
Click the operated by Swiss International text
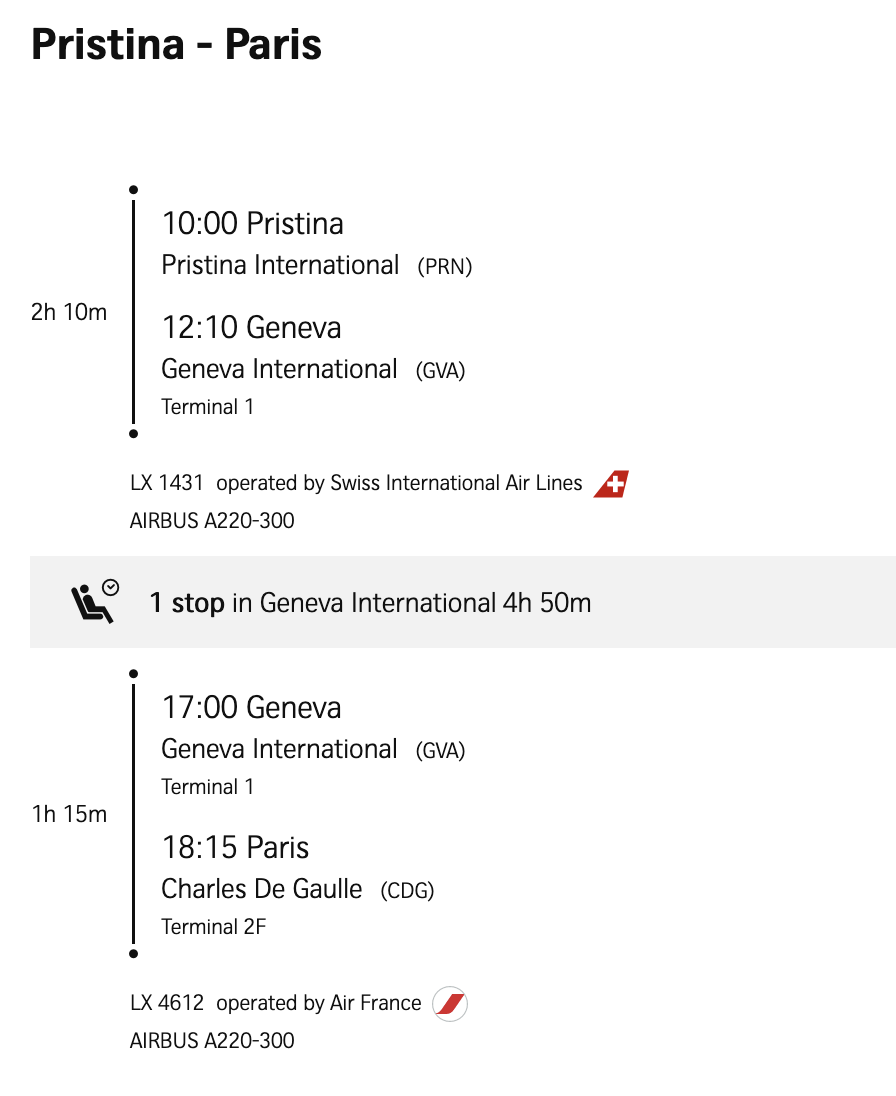(399, 483)
